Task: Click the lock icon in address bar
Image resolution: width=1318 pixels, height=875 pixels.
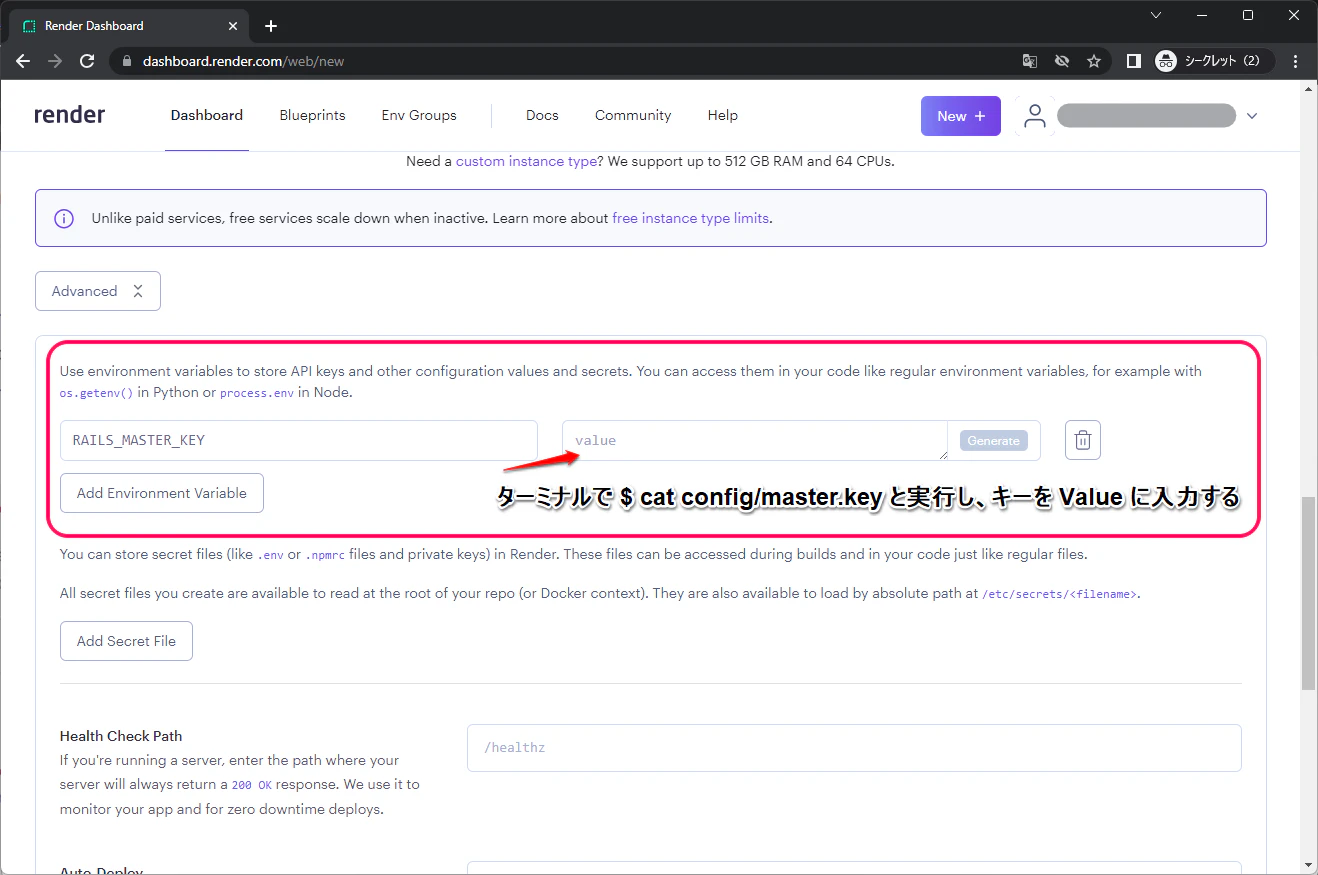Action: pos(126,61)
